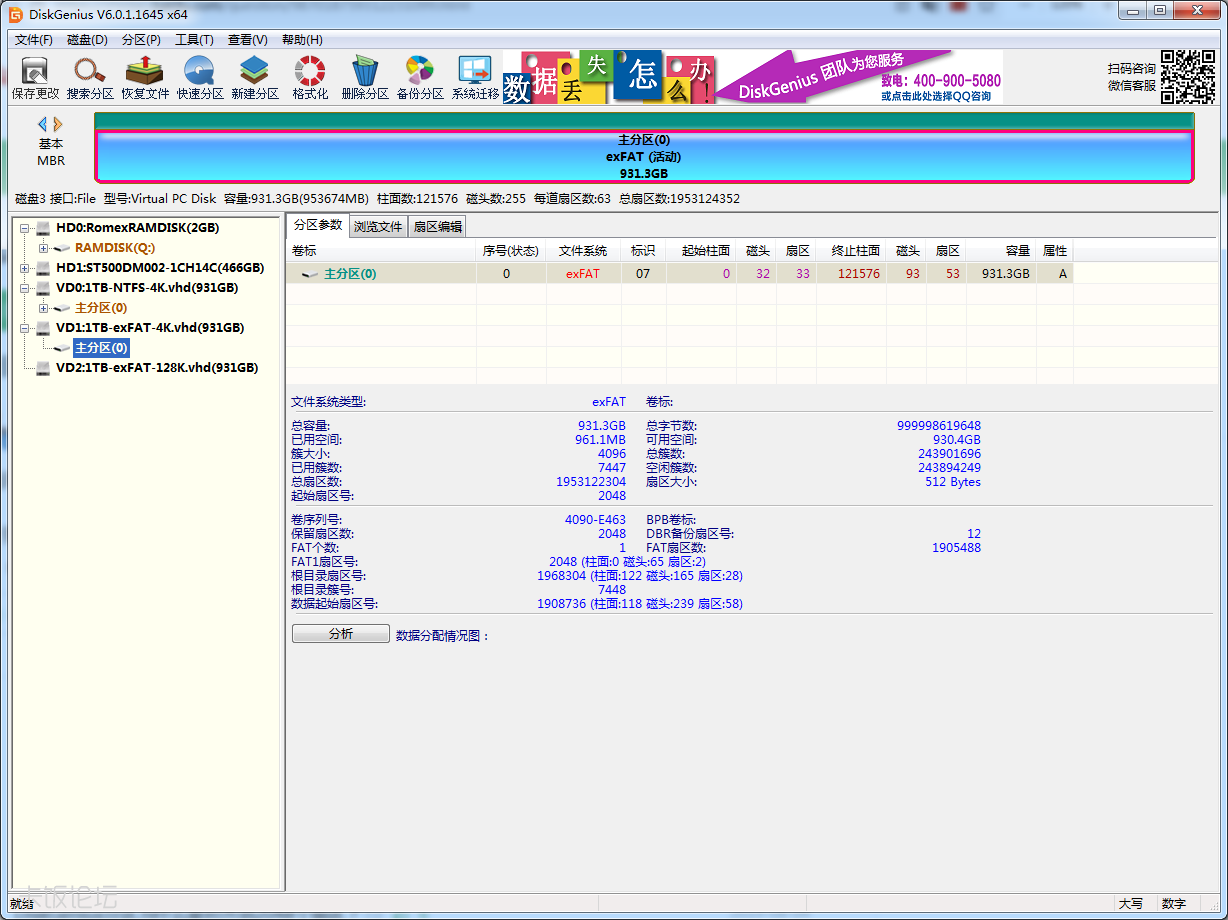The width and height of the screenshot is (1228, 920).
Task: Open the 系统迁移 migration tool
Action: point(473,76)
